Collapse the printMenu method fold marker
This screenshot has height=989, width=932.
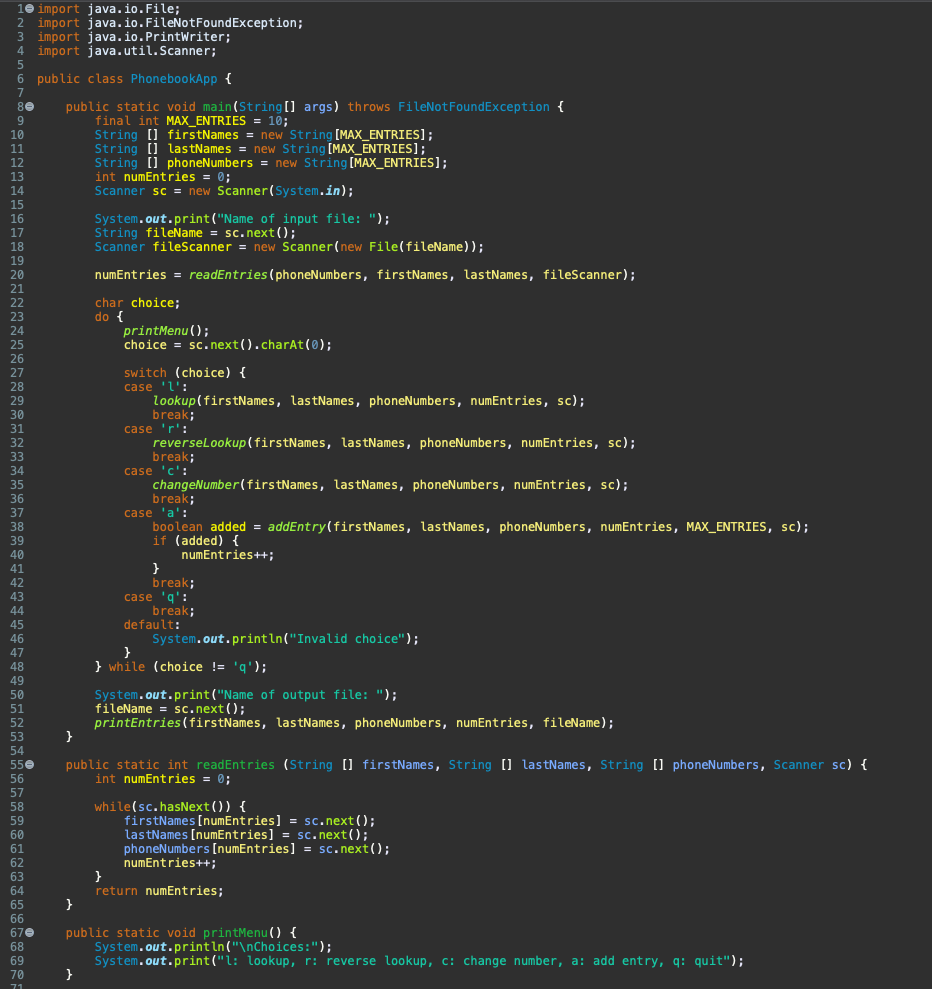click(x=30, y=932)
